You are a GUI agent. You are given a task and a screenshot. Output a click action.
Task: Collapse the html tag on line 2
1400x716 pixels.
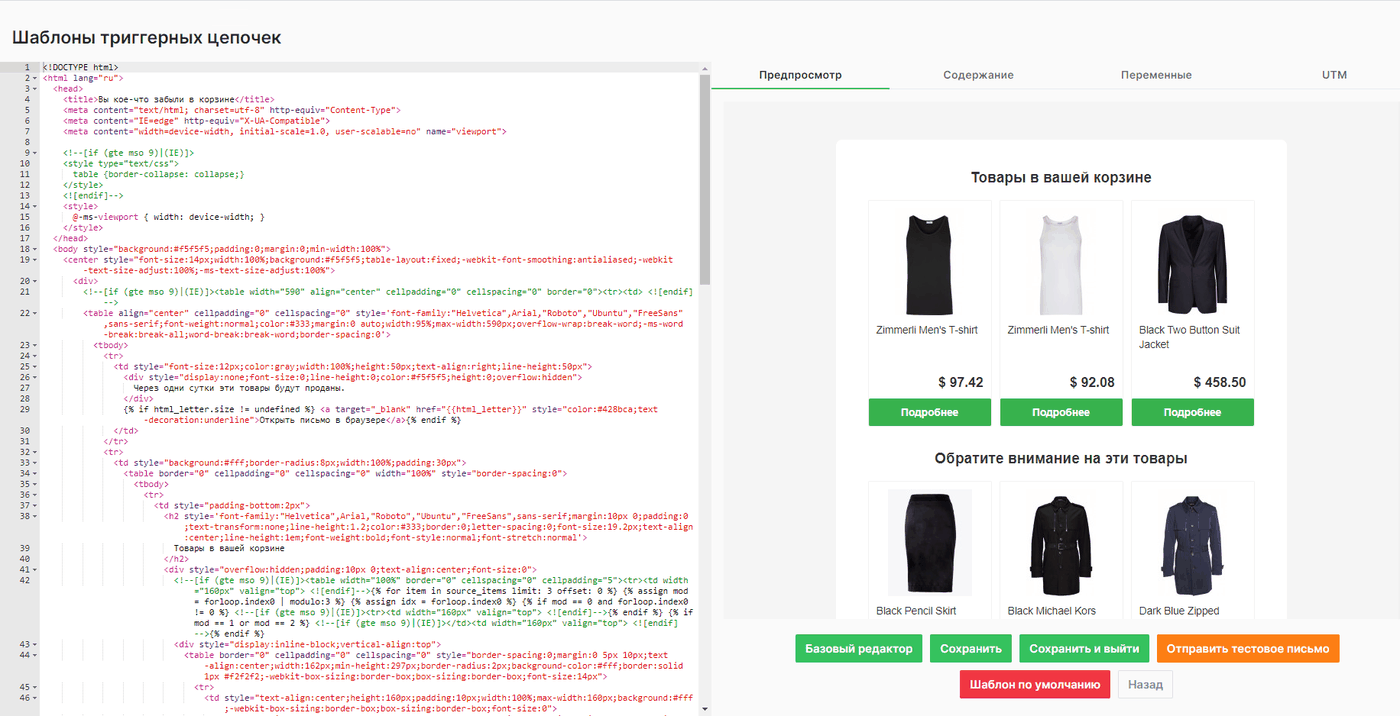[36, 78]
